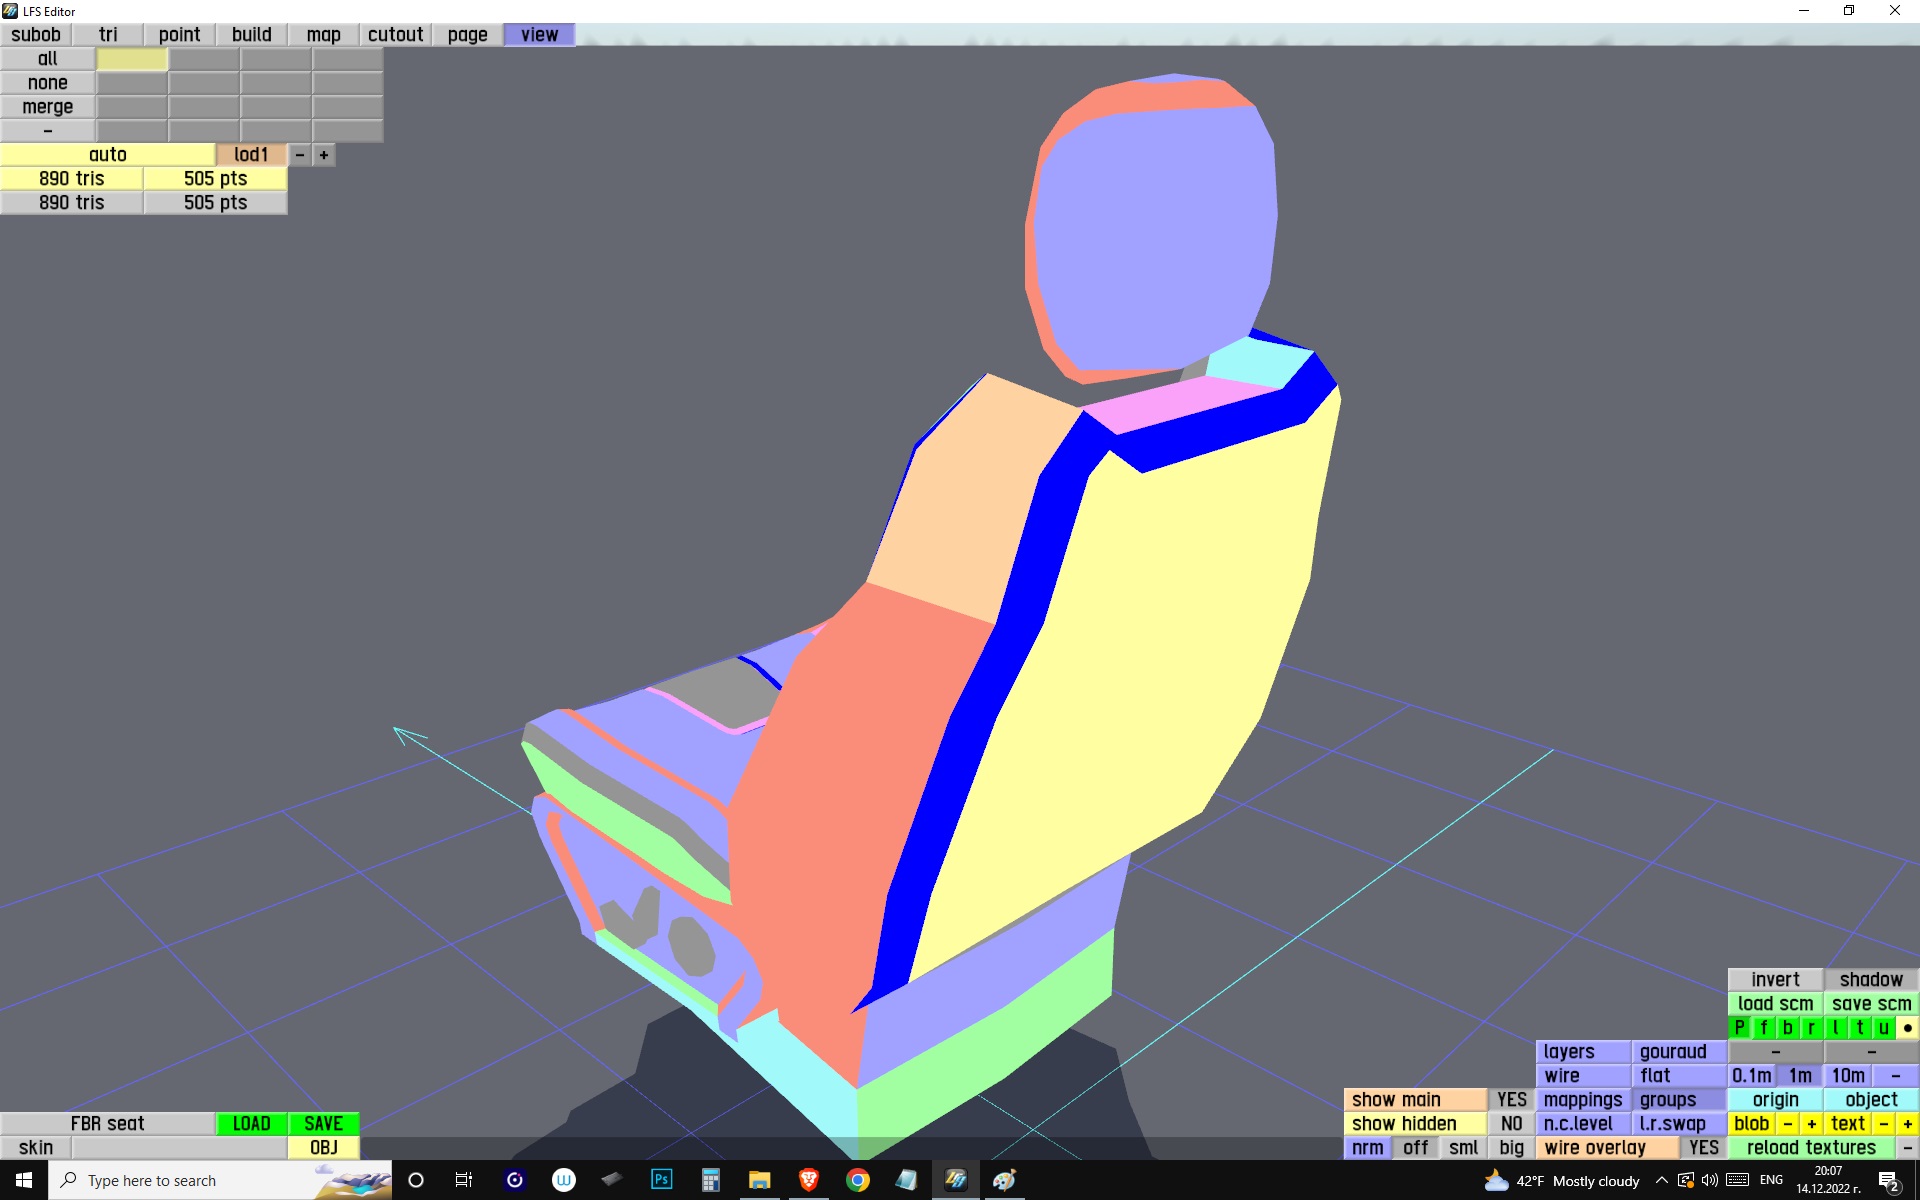Screen dimensions: 1920x1200
Task: Click the P perspective view button
Action: pos(1739,1027)
